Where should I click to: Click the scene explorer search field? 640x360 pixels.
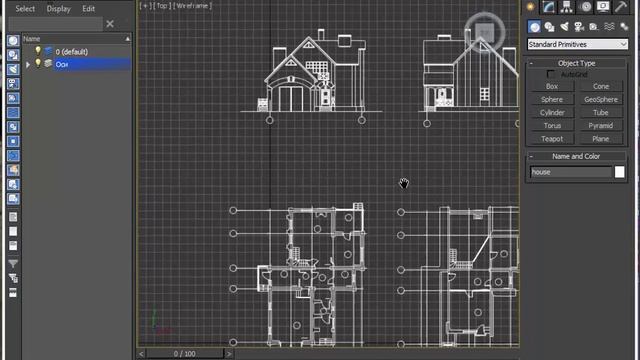click(56, 24)
